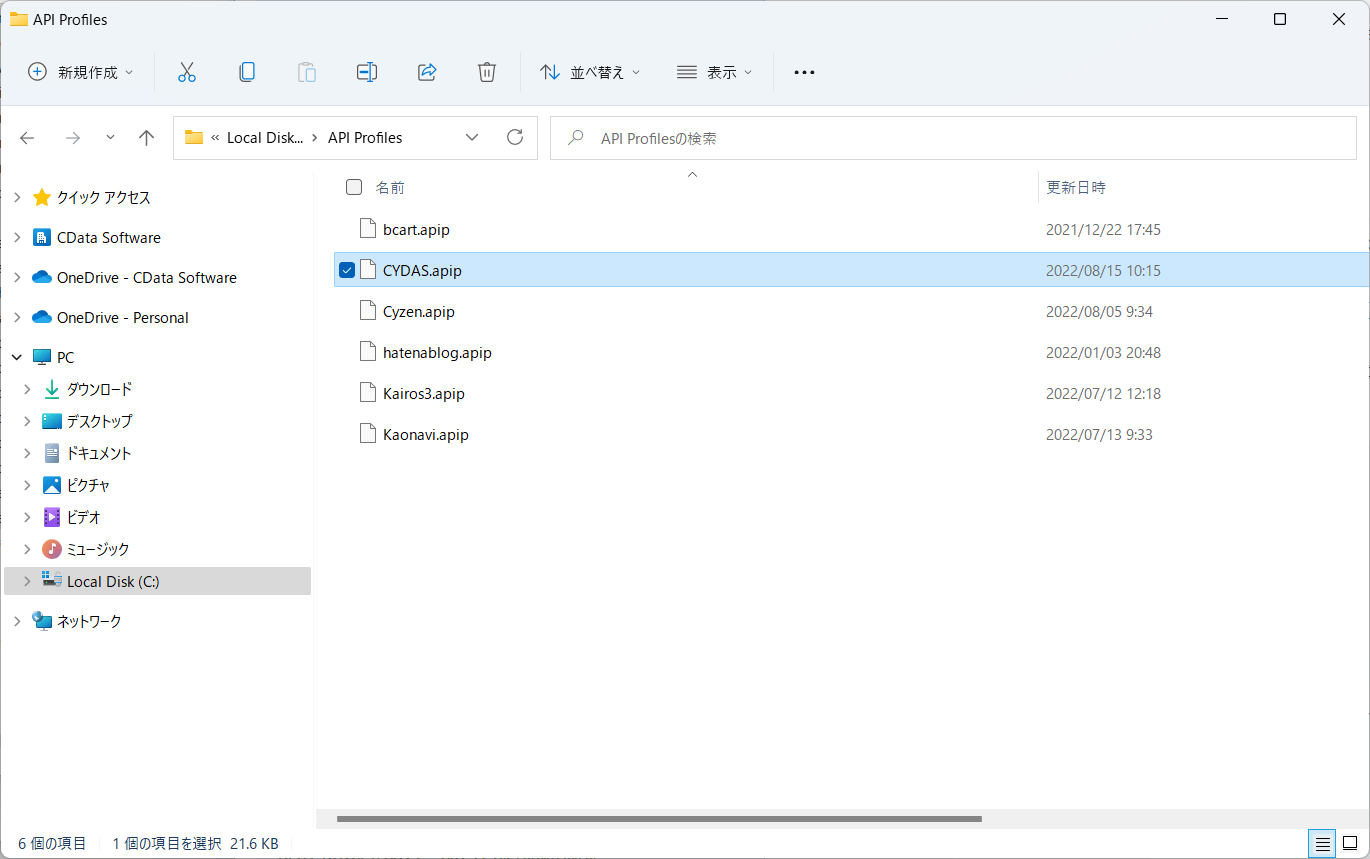Viewport: 1370px width, 859px height.
Task: Click the bcart.apip file icon
Action: click(367, 229)
